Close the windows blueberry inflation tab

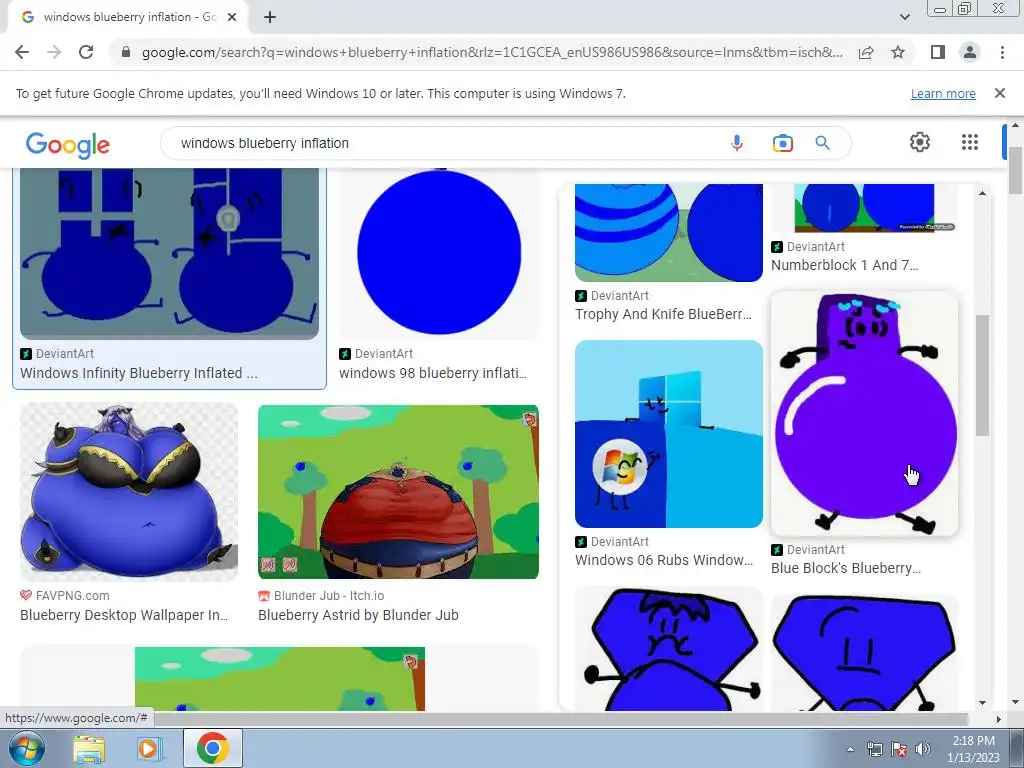232,18
